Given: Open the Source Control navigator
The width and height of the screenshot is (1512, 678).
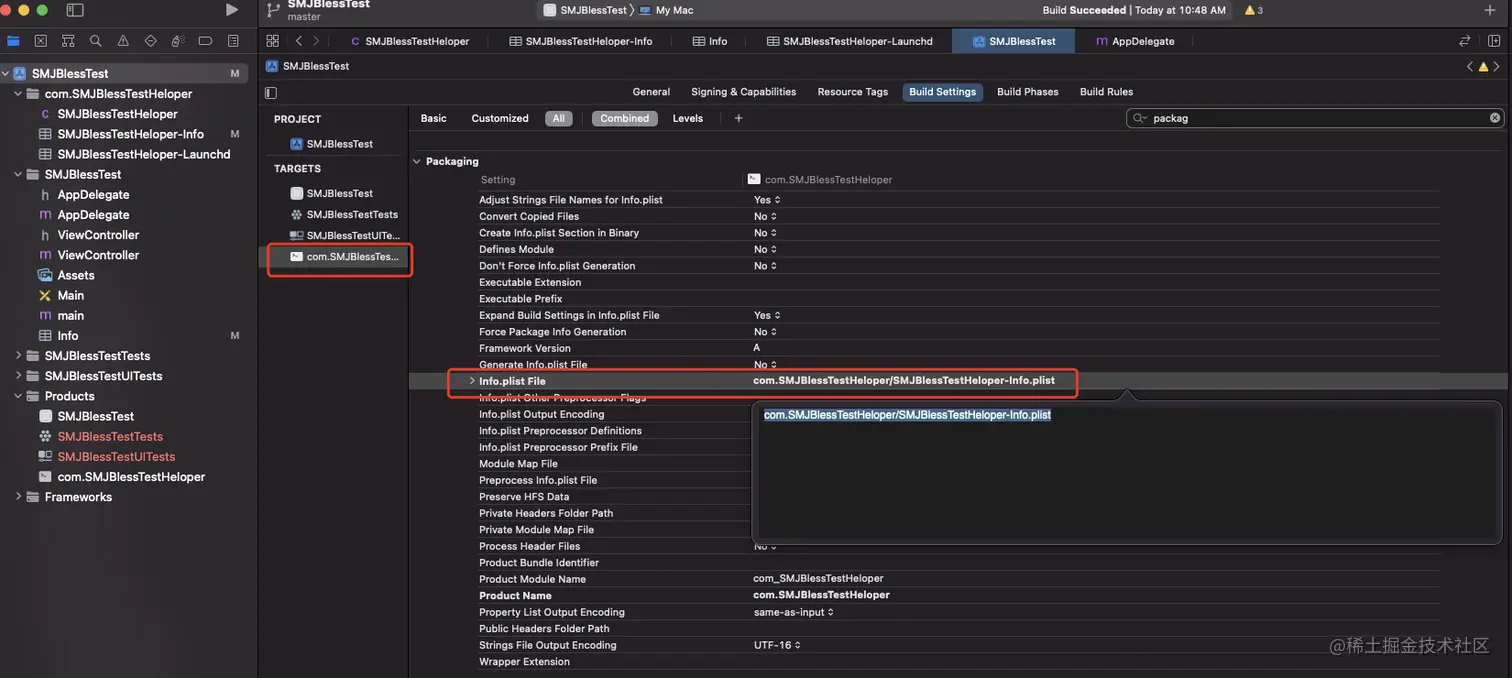Looking at the screenshot, I should 40,41.
